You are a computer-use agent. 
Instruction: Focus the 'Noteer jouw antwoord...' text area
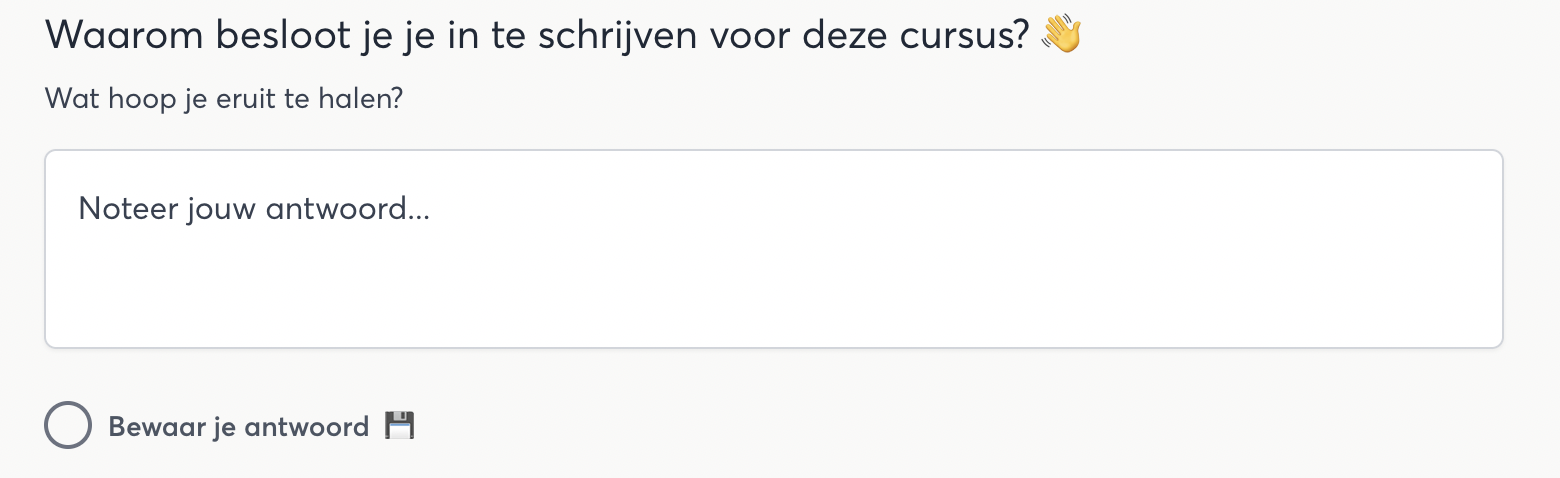click(773, 249)
